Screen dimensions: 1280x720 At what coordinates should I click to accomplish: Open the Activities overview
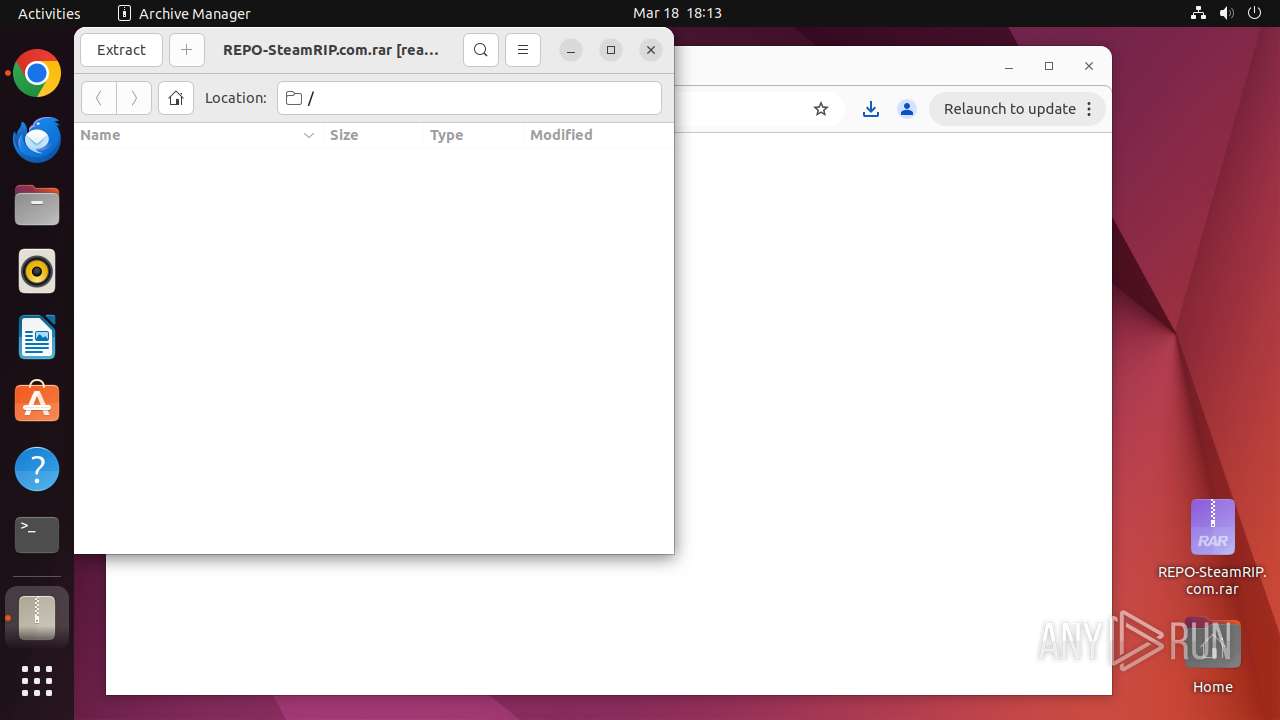click(49, 13)
